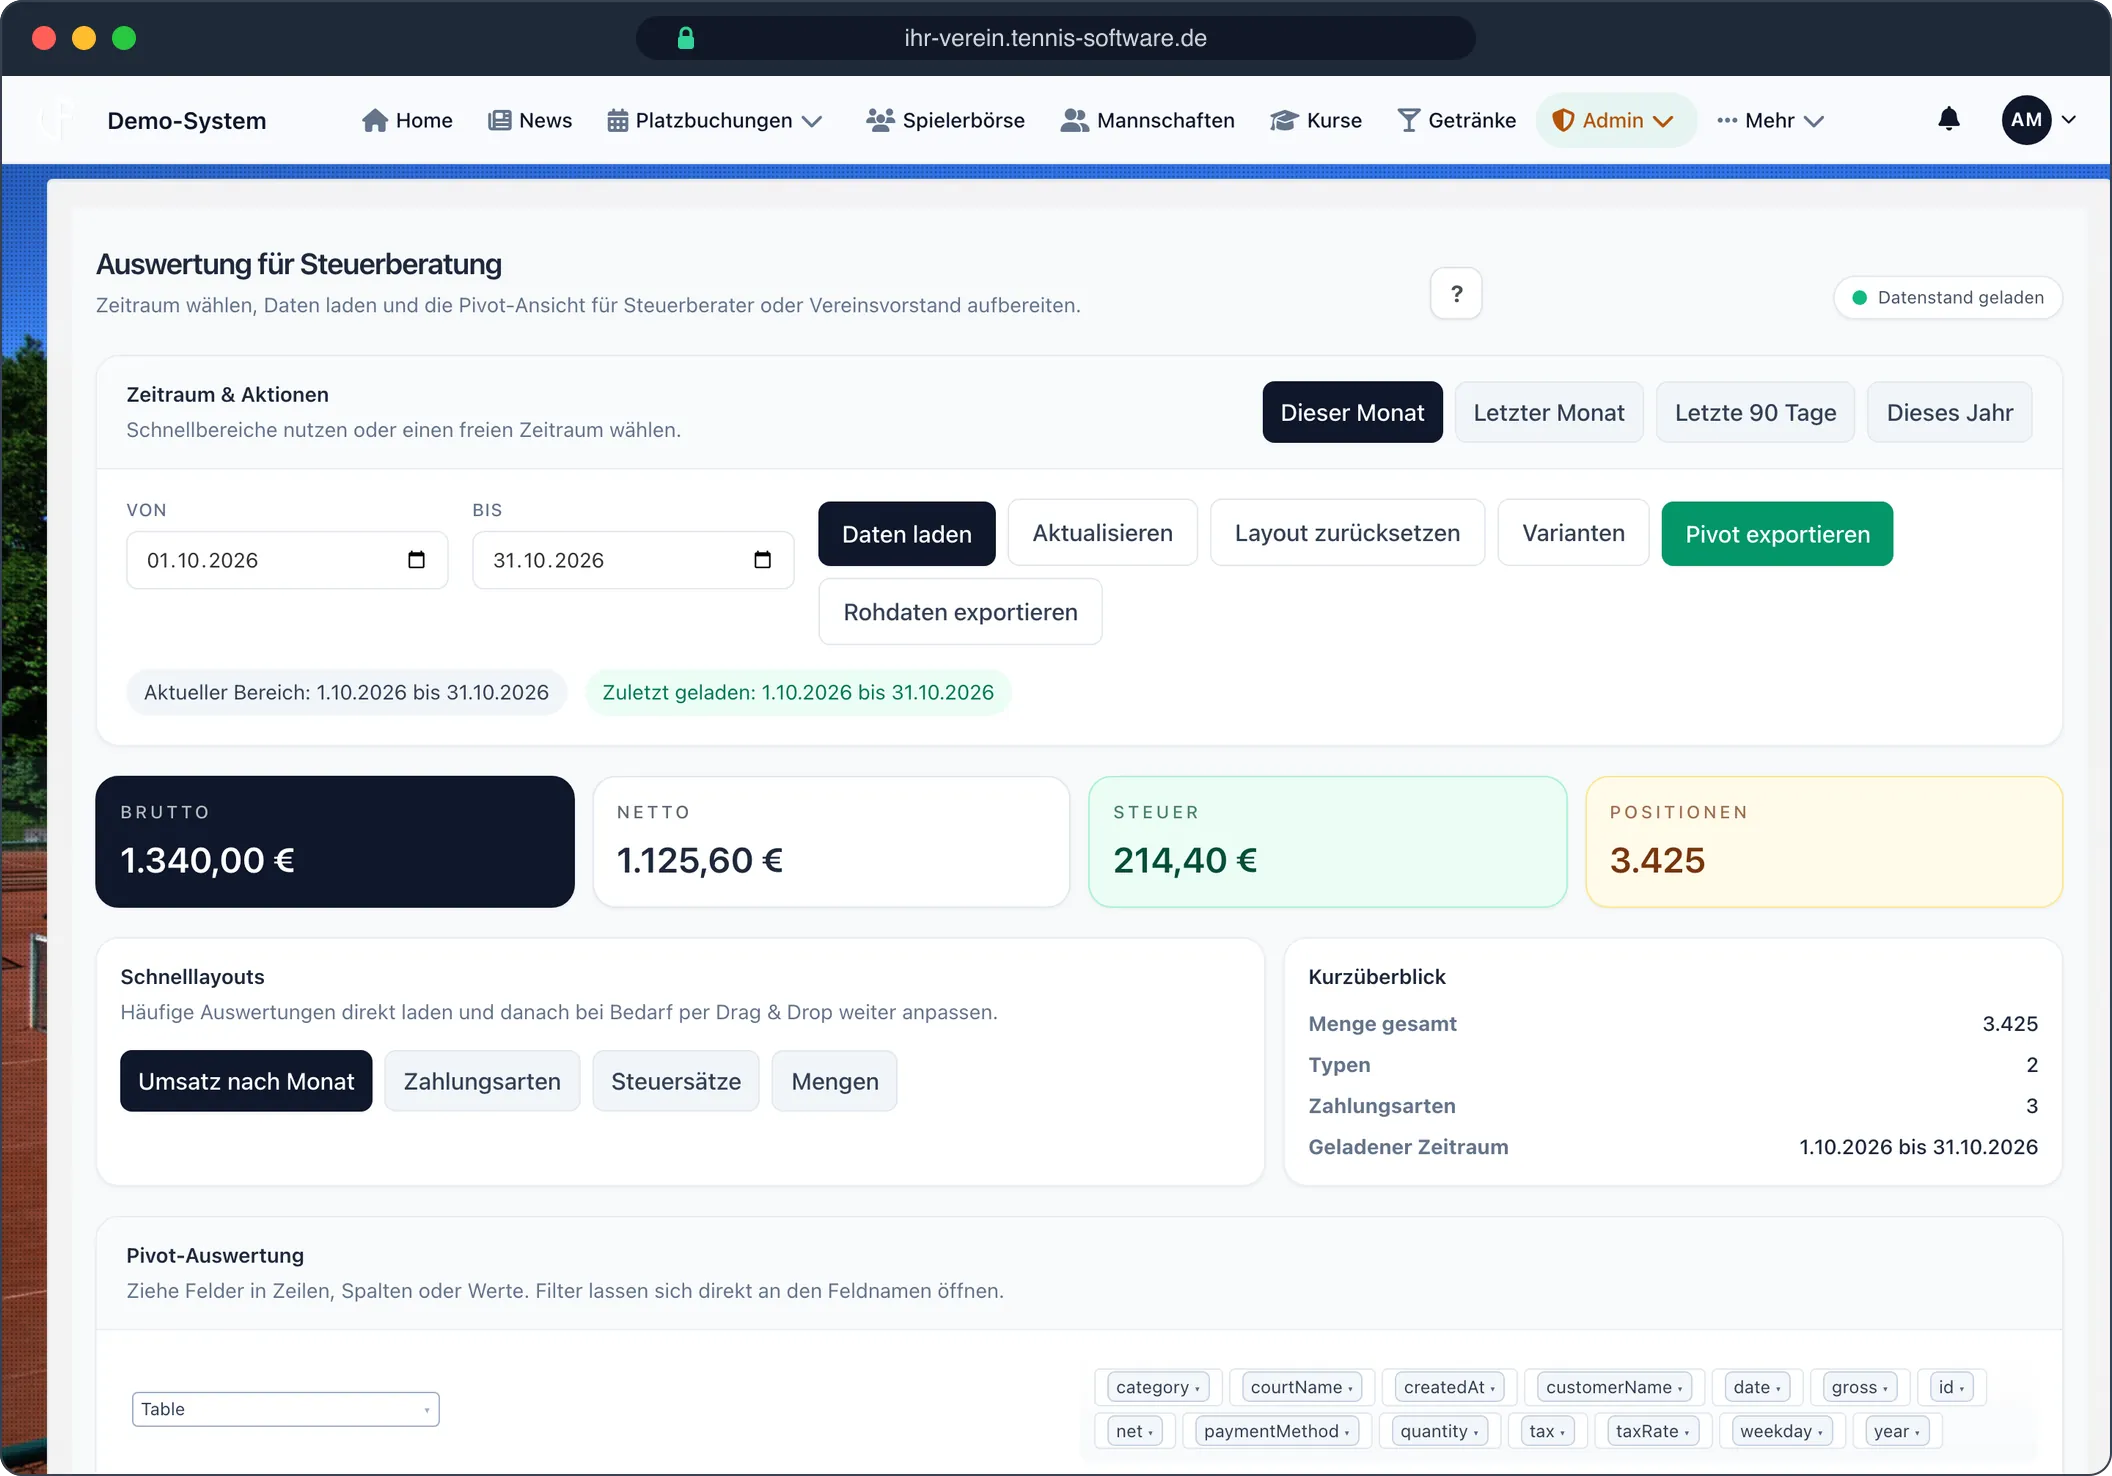The image size is (2112, 1476).
Task: Click the AM user avatar
Action: pos(2026,120)
